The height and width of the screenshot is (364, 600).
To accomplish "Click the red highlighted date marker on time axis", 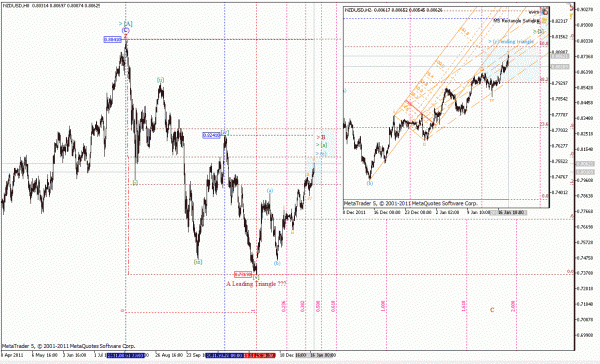I will click(x=259, y=356).
